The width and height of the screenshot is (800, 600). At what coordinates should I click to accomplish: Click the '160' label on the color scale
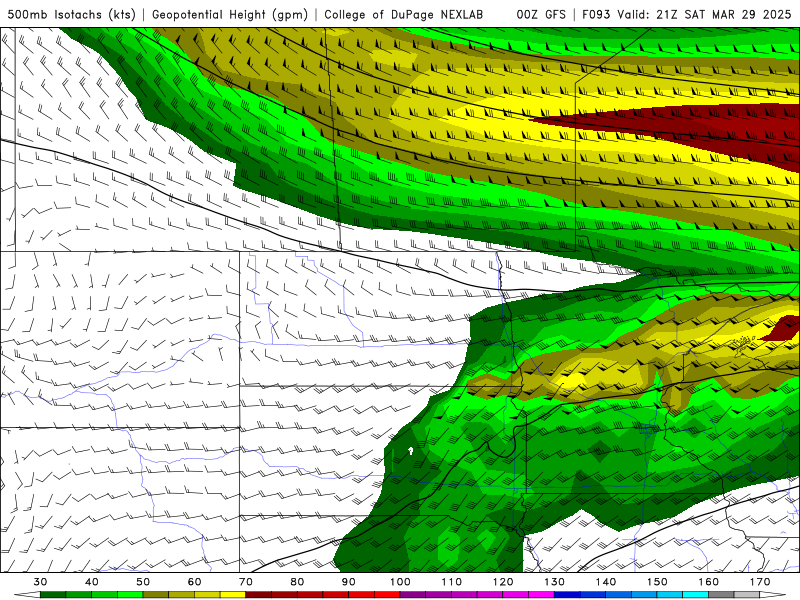coord(709,582)
